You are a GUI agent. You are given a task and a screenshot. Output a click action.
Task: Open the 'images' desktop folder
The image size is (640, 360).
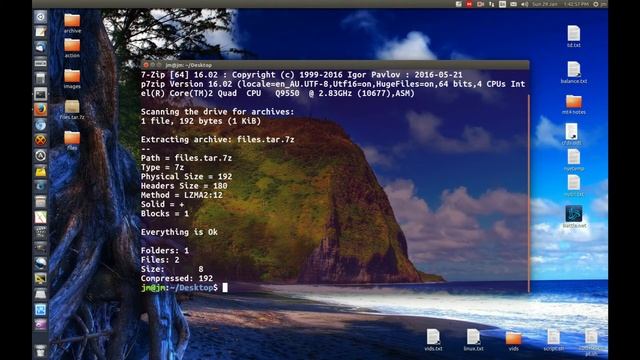pos(72,79)
